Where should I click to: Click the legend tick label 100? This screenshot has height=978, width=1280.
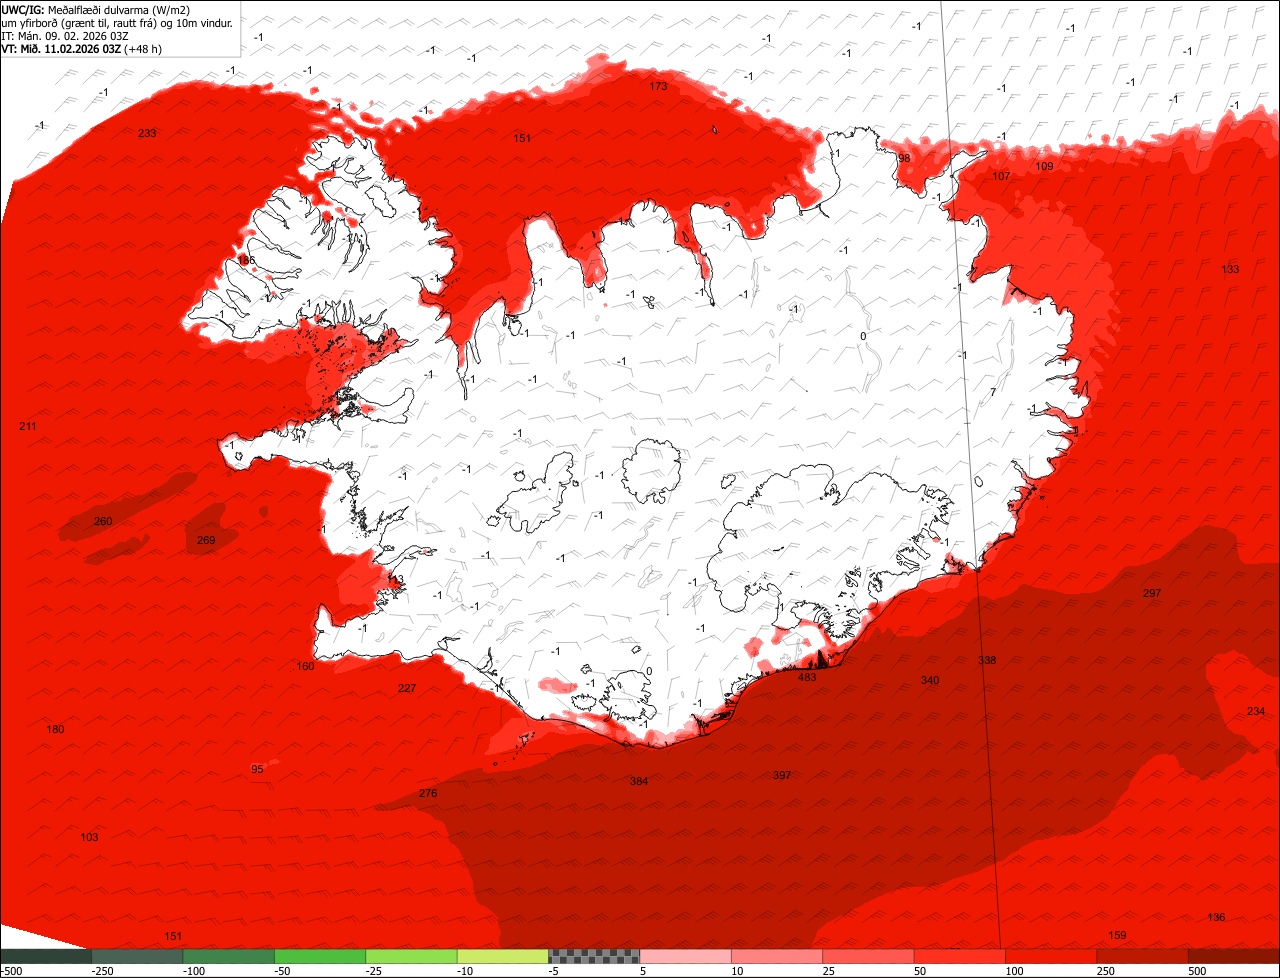1013,971
